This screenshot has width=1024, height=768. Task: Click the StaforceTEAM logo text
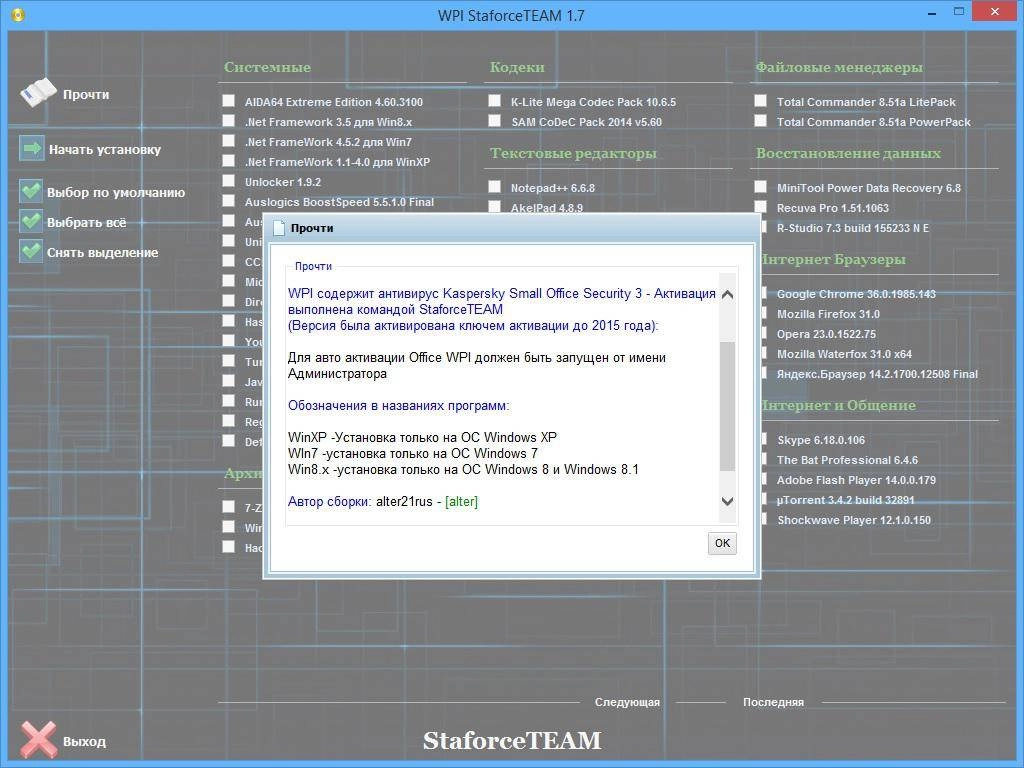(x=512, y=741)
